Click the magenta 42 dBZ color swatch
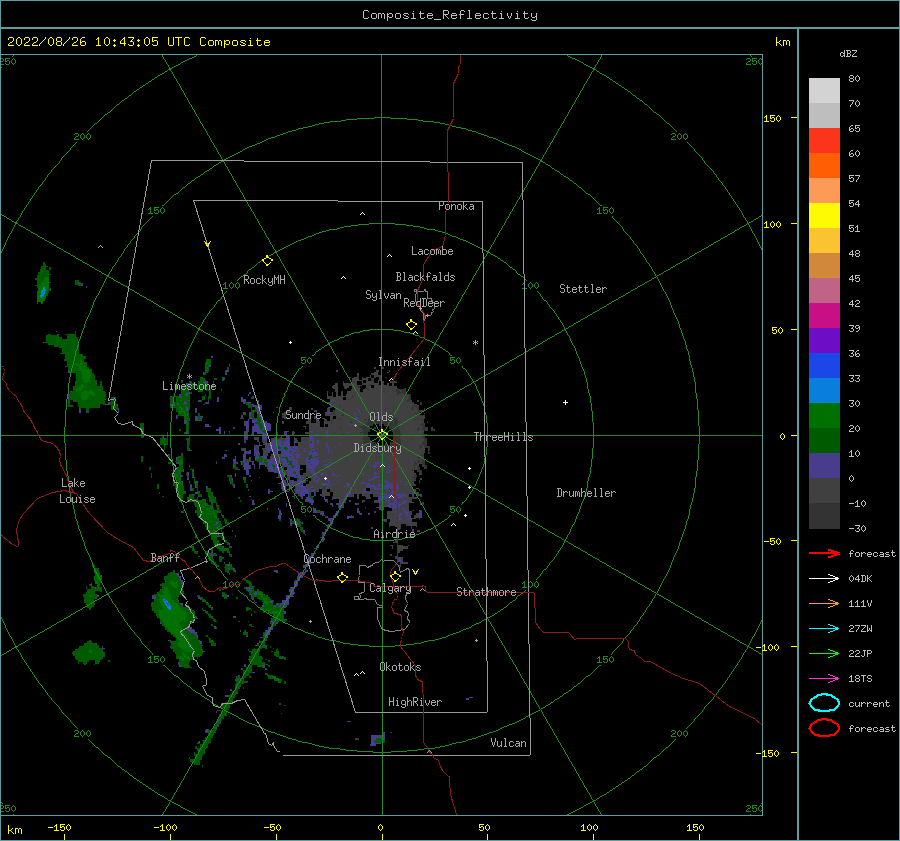Image resolution: width=900 pixels, height=841 pixels. click(824, 315)
